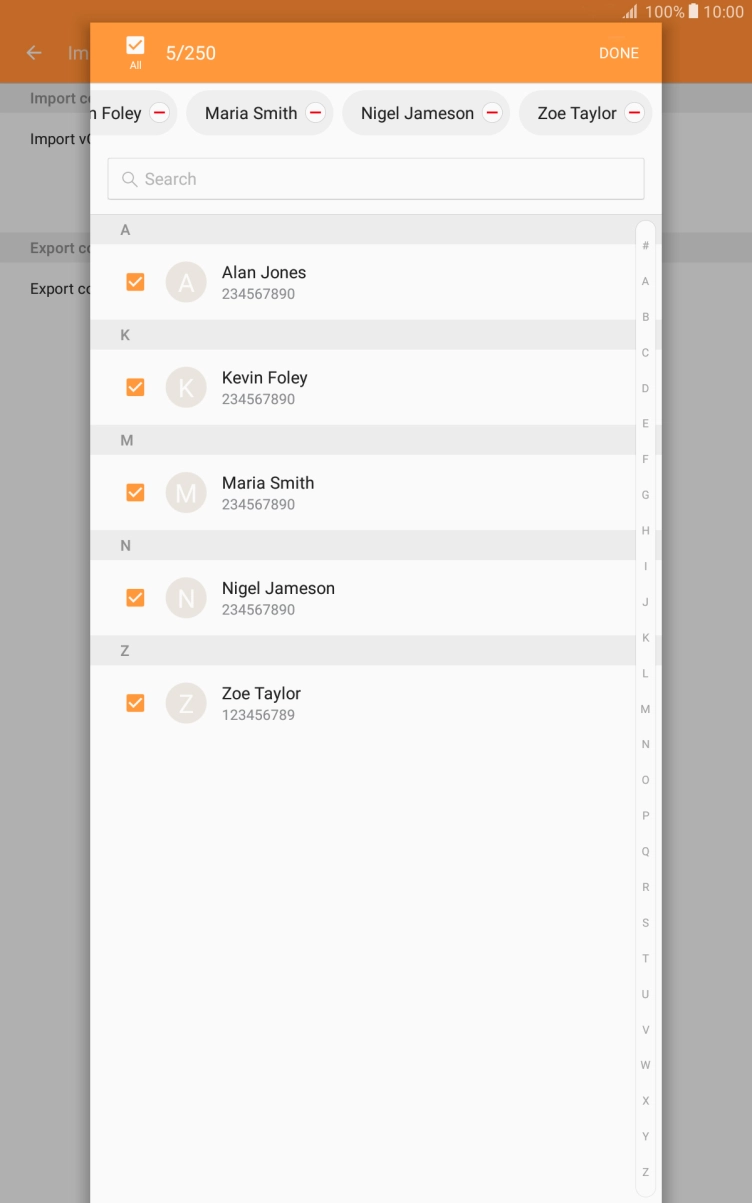Tap the Maria Smith chip label

click(x=251, y=113)
